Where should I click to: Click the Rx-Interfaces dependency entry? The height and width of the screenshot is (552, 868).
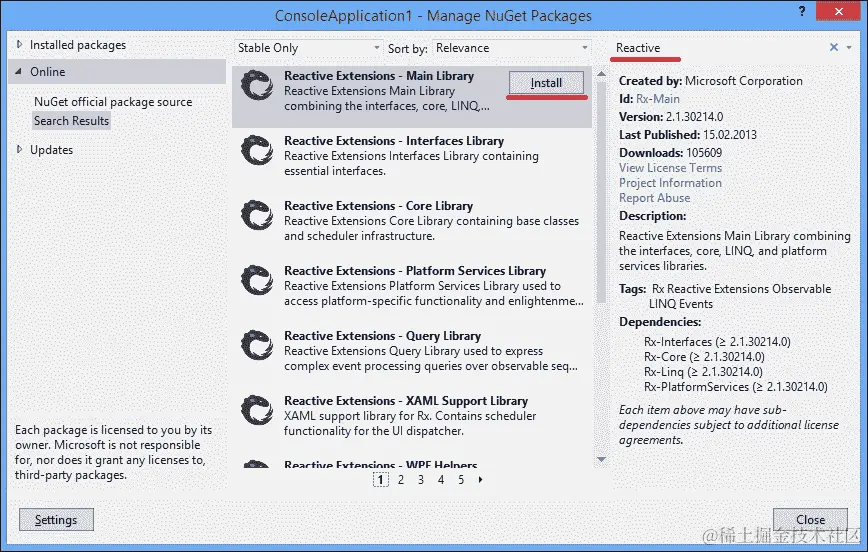717,342
